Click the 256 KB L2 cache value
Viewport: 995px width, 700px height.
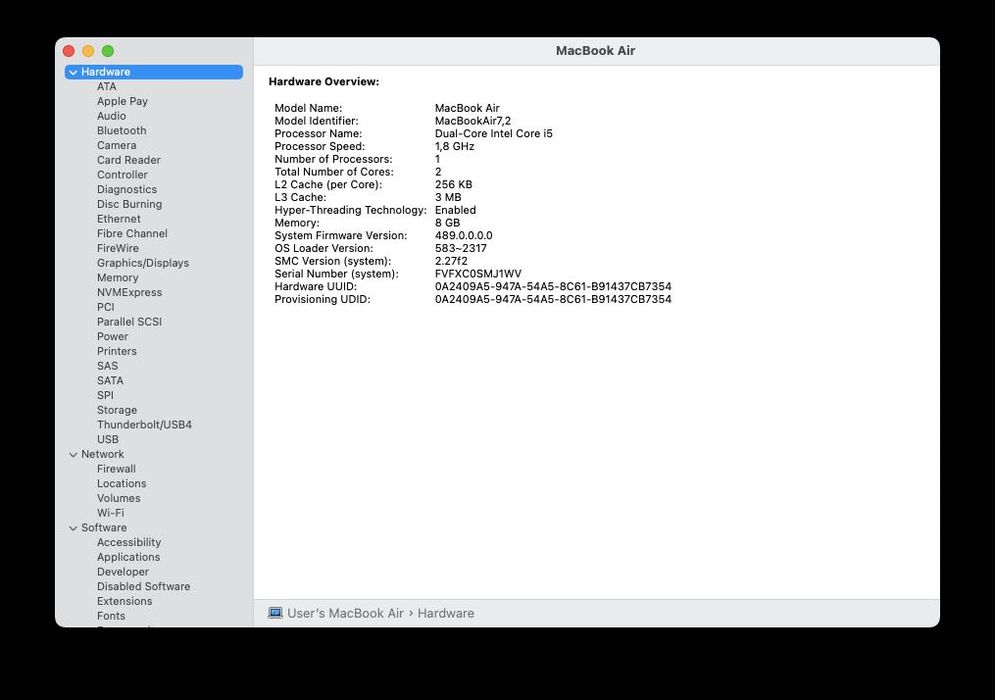[453, 184]
